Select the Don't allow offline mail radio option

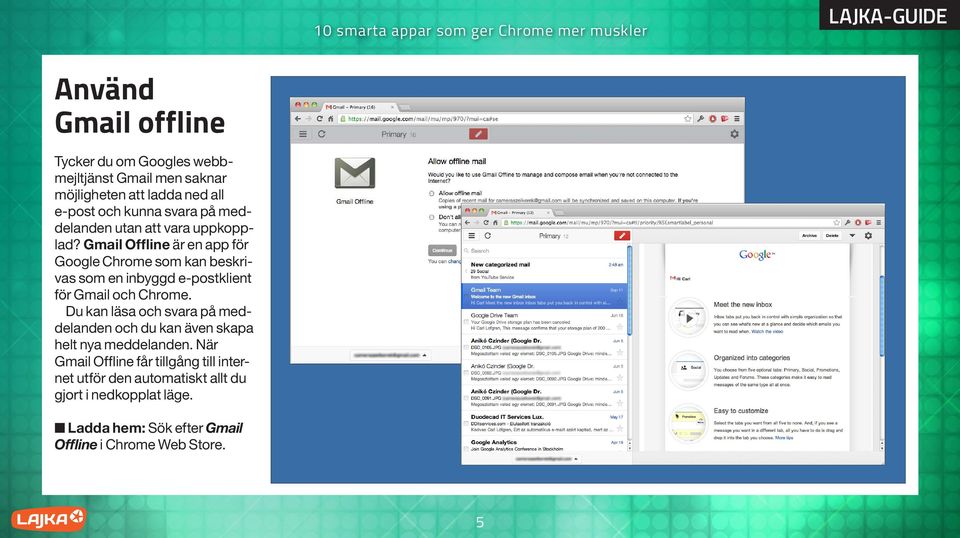[432, 217]
